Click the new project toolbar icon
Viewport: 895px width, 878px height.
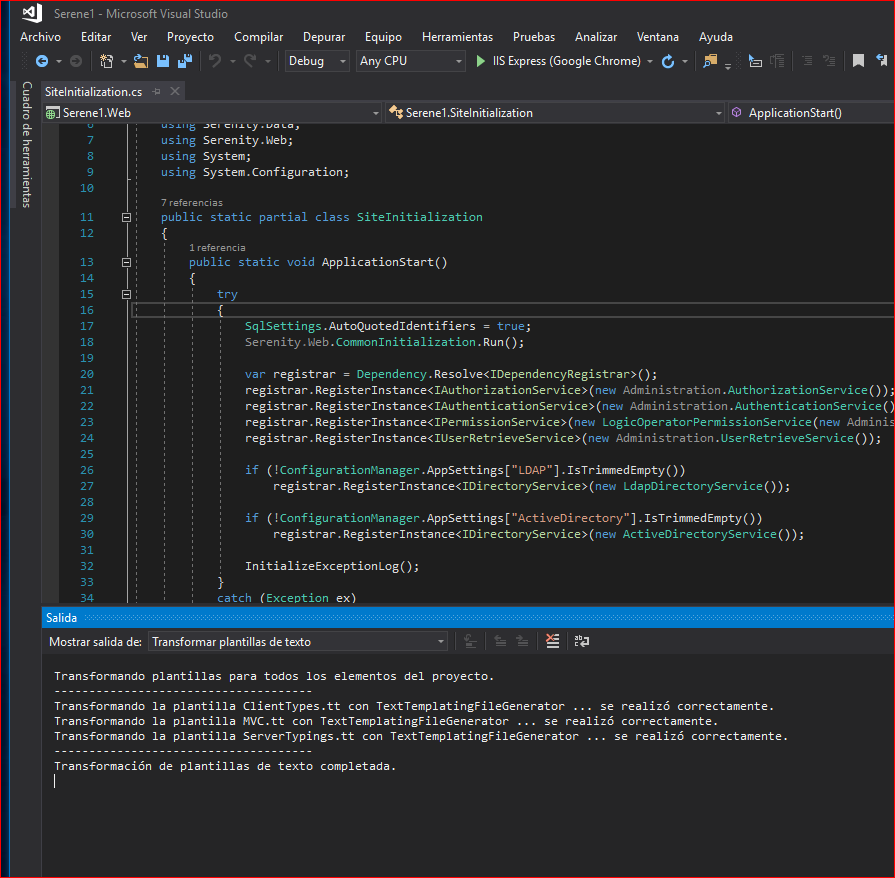coord(108,61)
